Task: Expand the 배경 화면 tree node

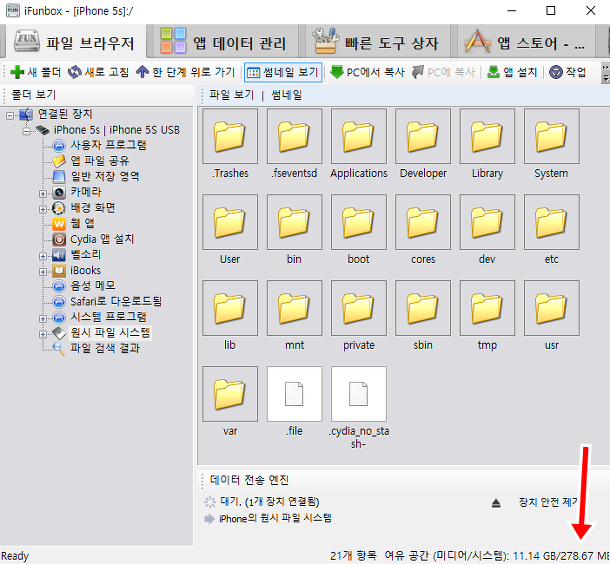Action: [43, 209]
